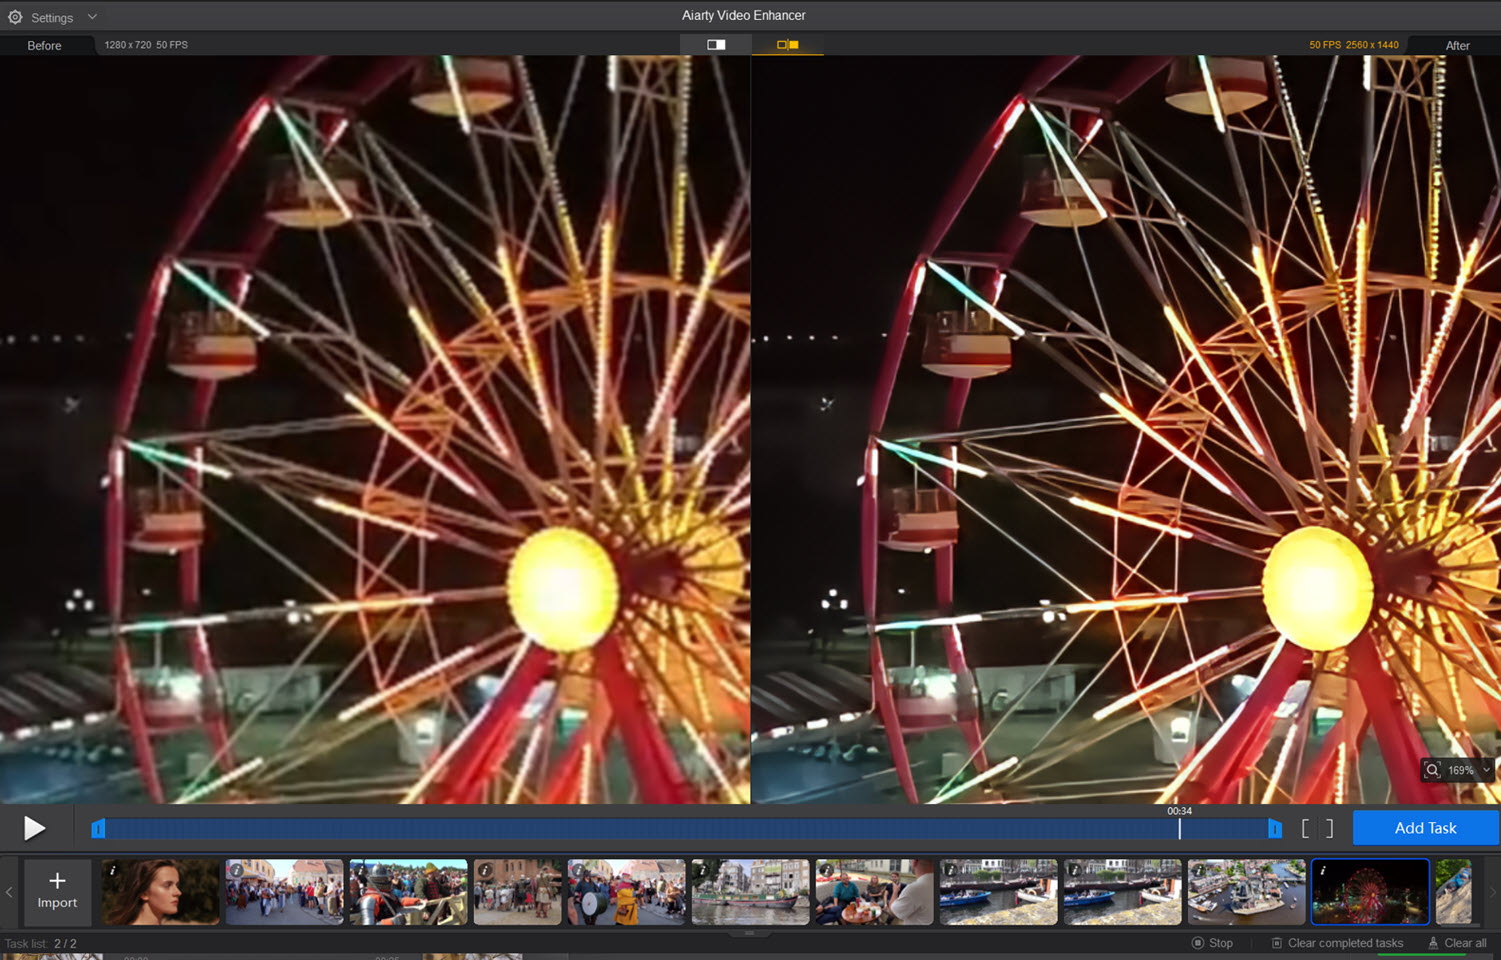Set the out-point right bracket marker
The image size is (1501, 960).
tap(1330, 828)
